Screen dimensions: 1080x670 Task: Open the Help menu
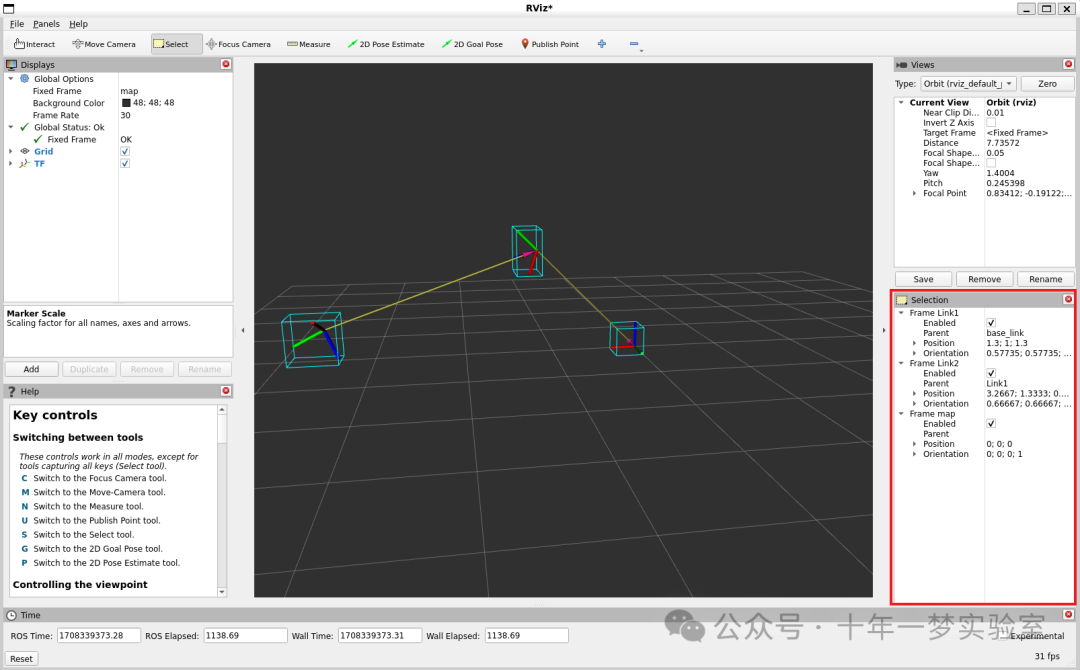(79, 23)
